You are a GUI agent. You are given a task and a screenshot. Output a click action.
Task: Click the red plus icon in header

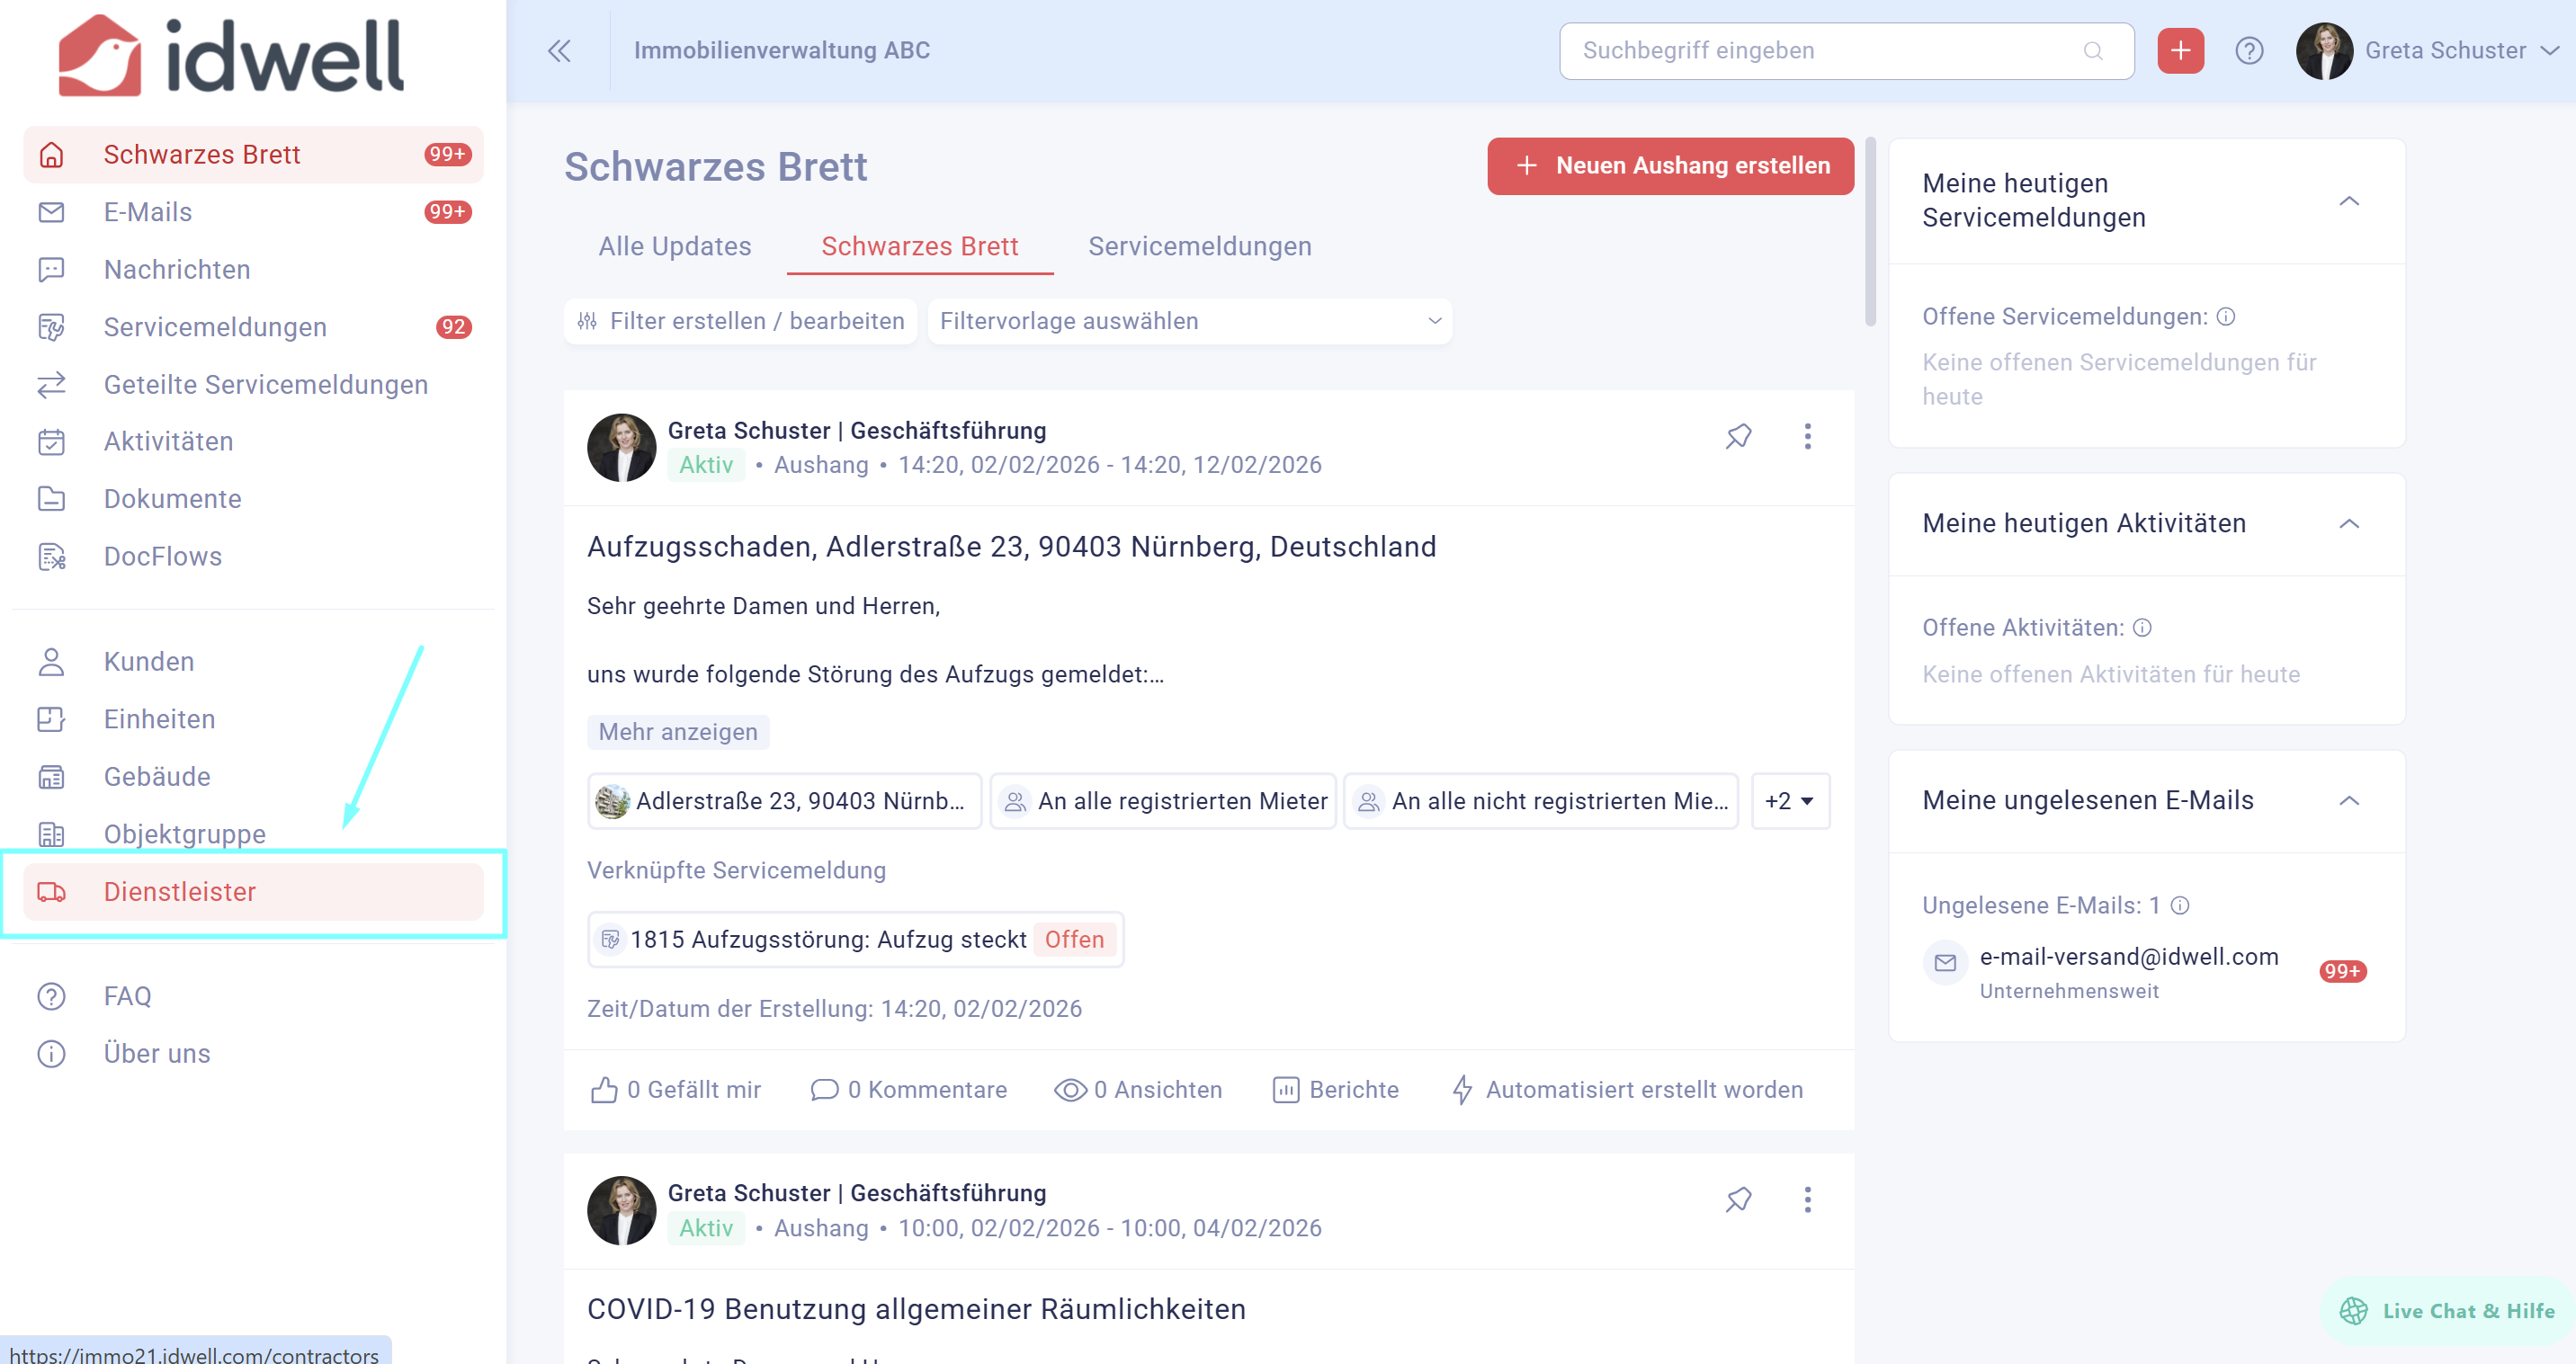click(x=2180, y=51)
